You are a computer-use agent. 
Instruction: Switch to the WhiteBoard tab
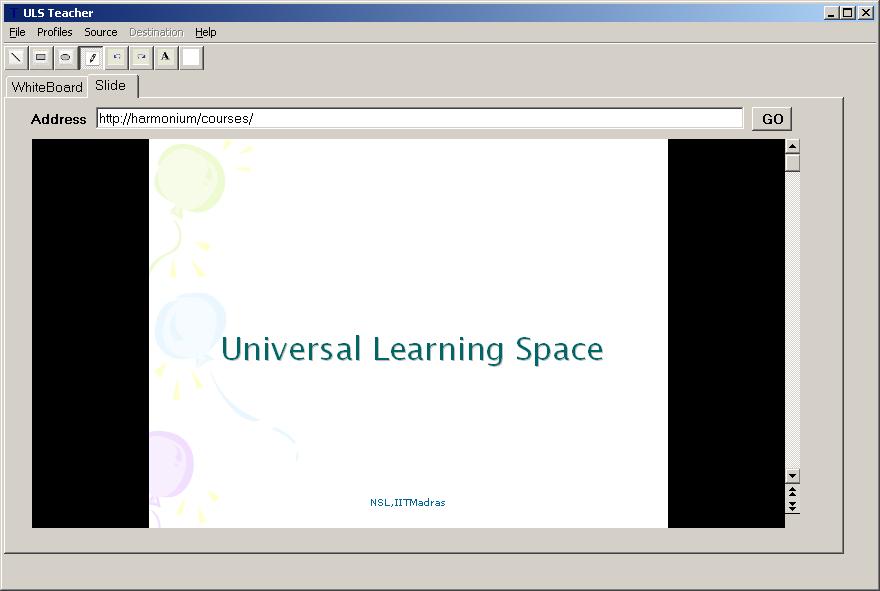pos(47,87)
